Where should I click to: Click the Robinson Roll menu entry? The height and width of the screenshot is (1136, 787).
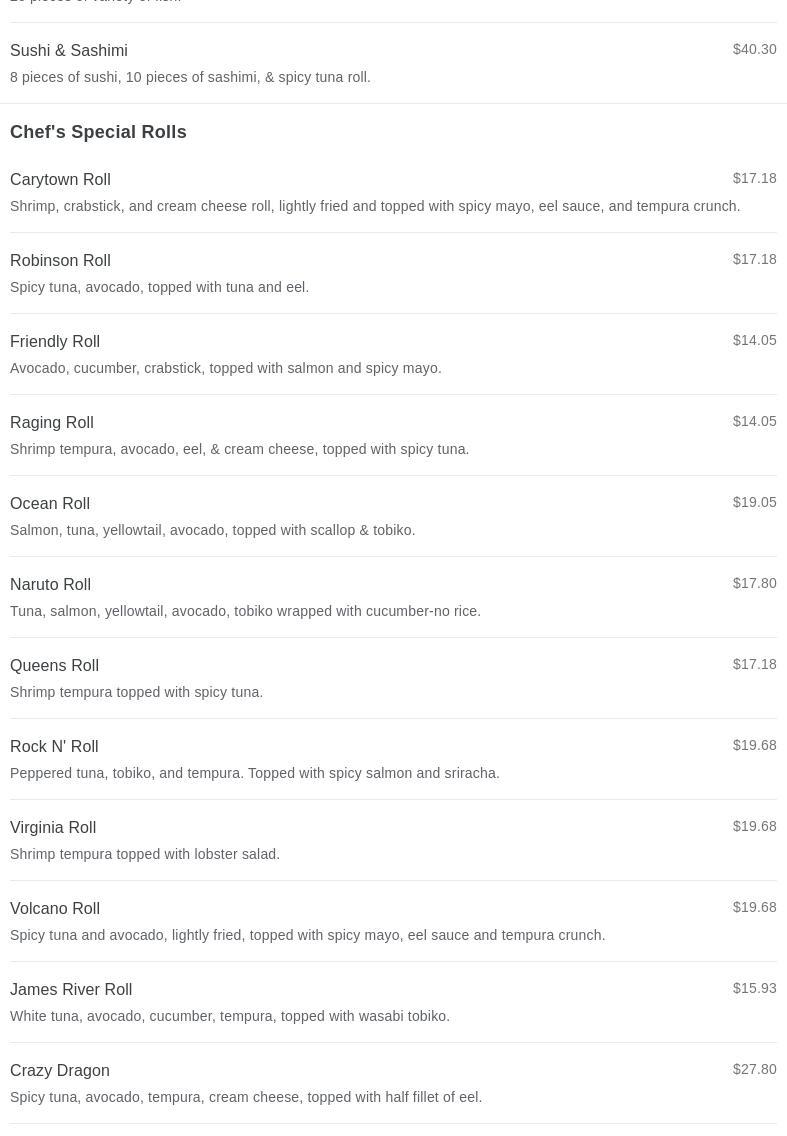(60, 261)
